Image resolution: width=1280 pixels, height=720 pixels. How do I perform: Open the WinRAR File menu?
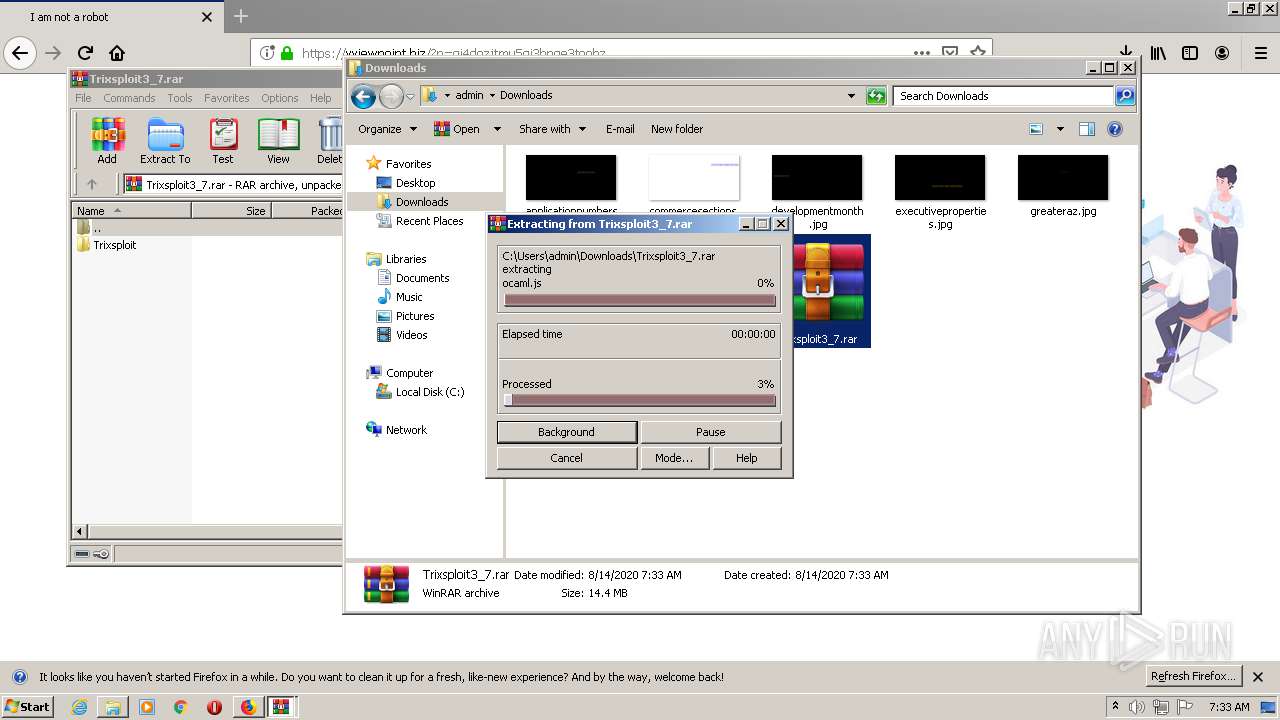(83, 98)
